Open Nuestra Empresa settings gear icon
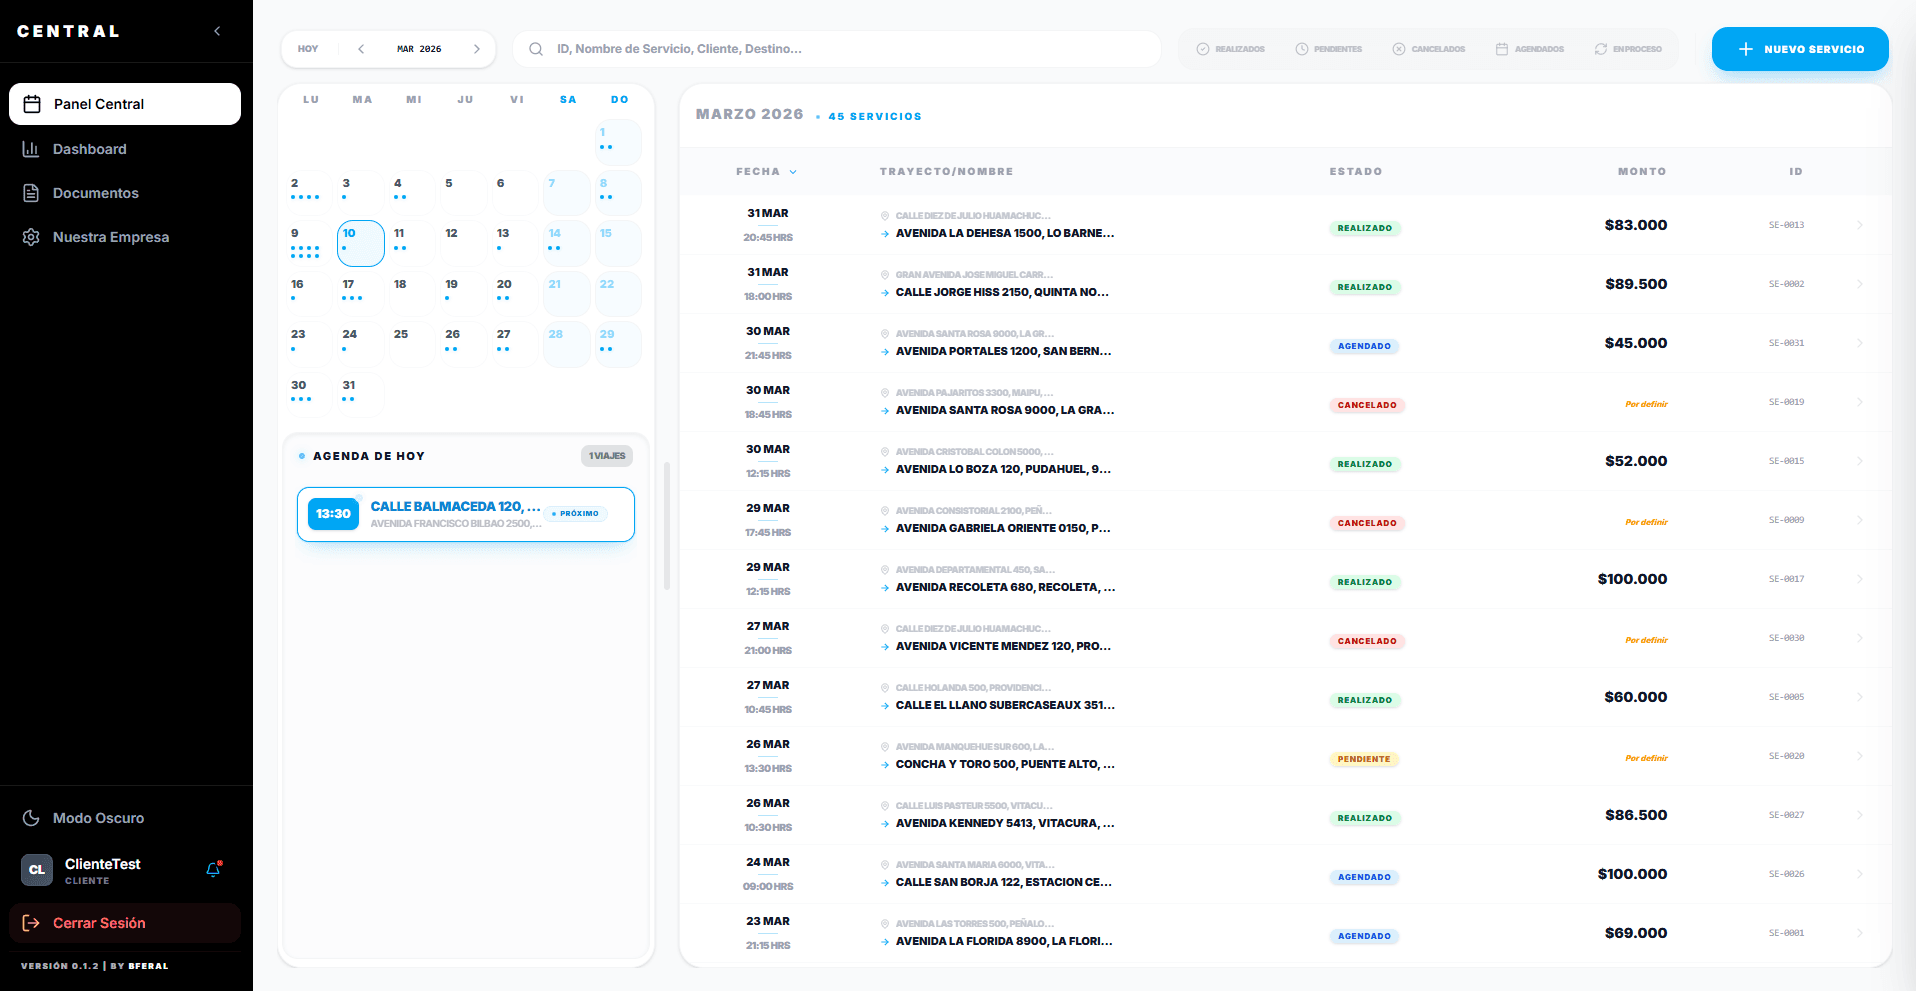This screenshot has width=1916, height=991. click(x=31, y=237)
